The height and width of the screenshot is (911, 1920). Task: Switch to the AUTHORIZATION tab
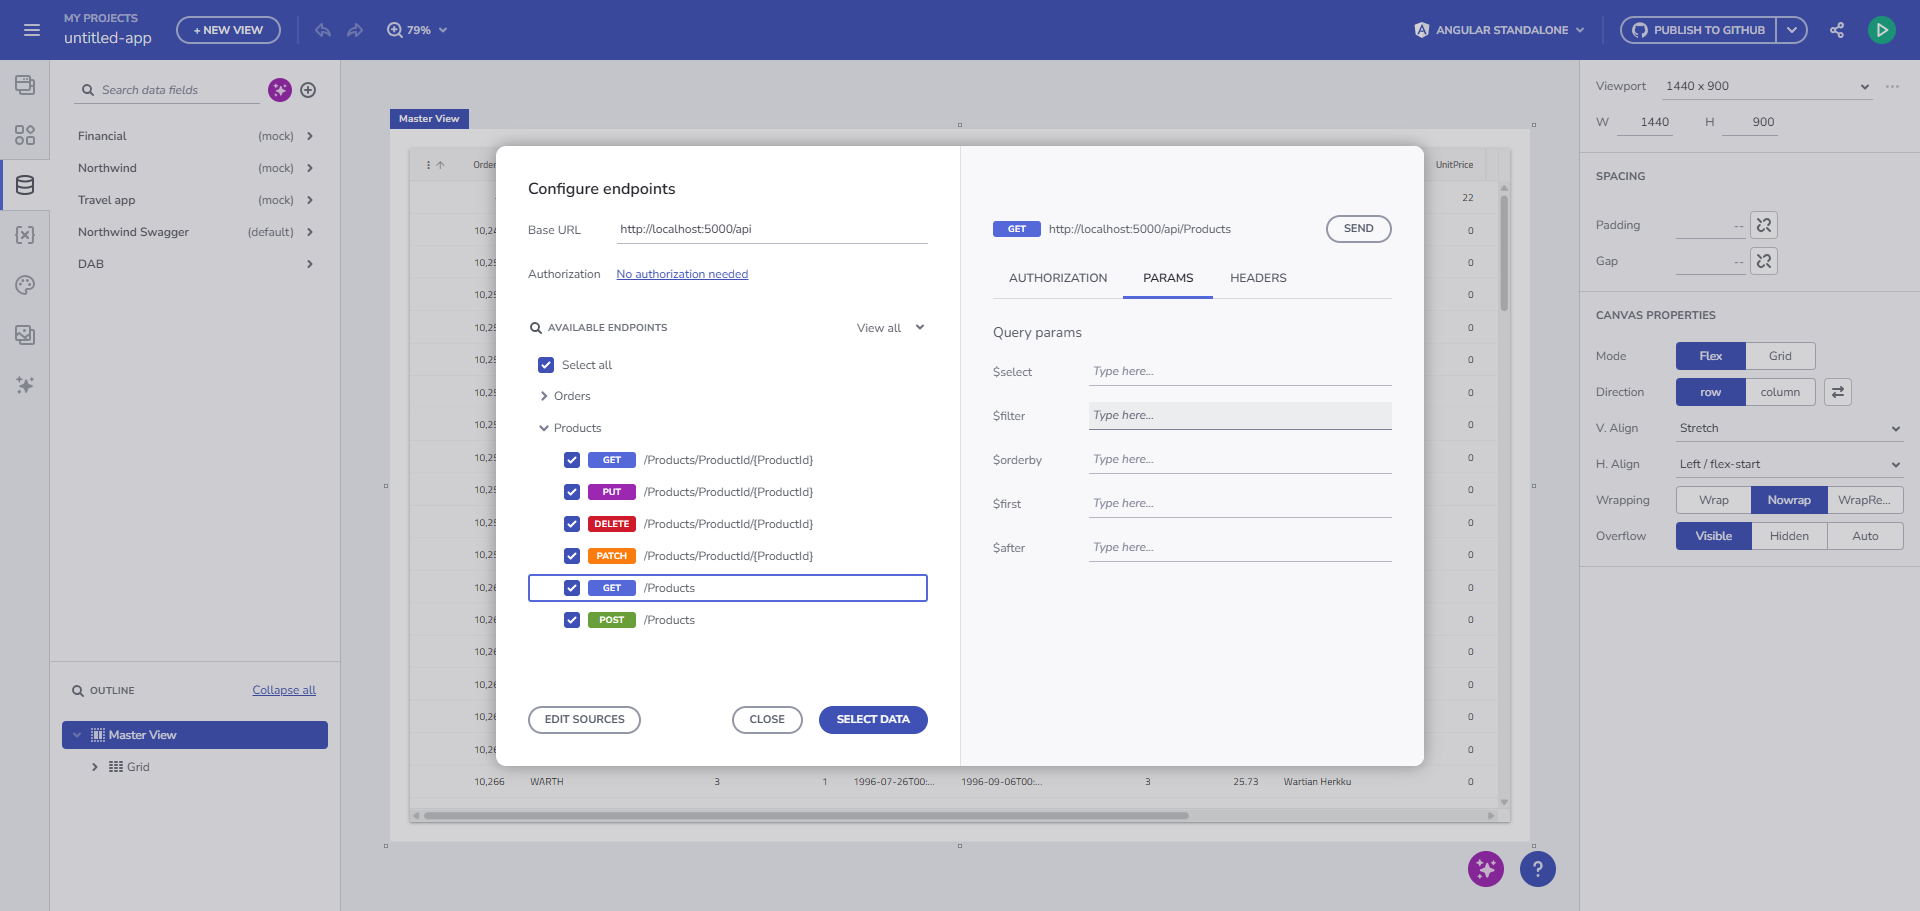pos(1057,278)
